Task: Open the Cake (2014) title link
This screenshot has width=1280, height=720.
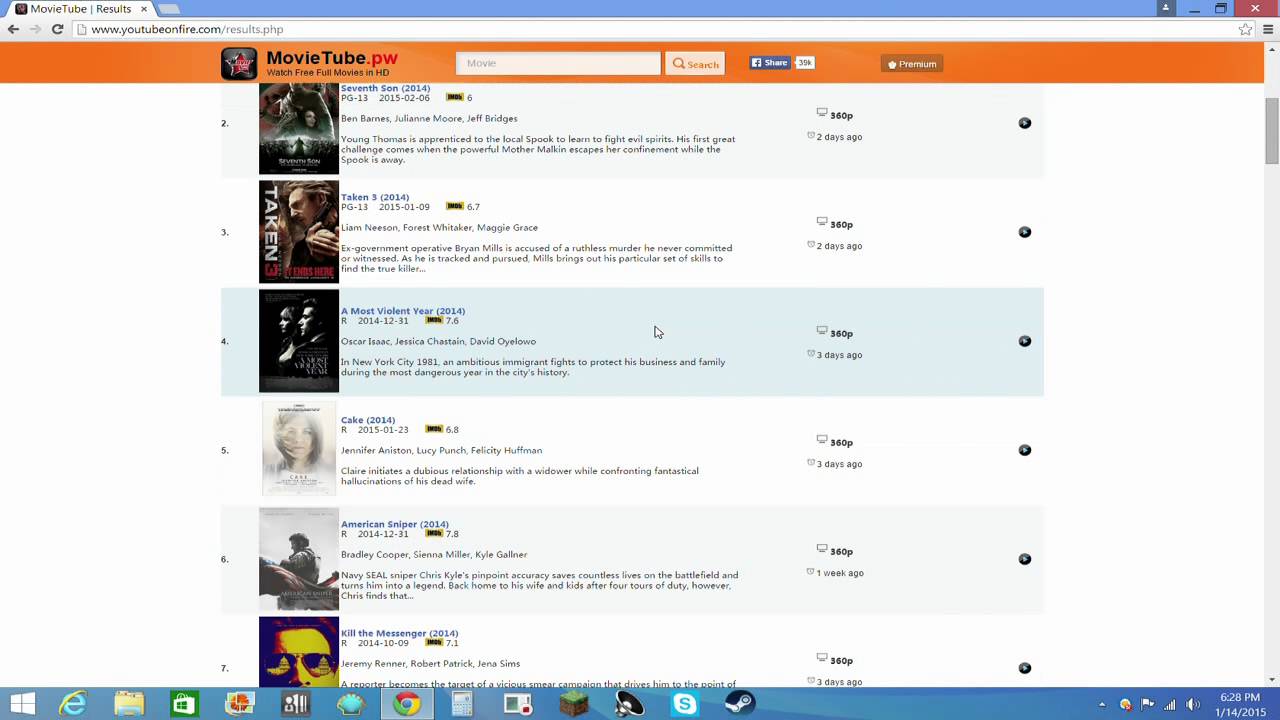Action: click(368, 420)
